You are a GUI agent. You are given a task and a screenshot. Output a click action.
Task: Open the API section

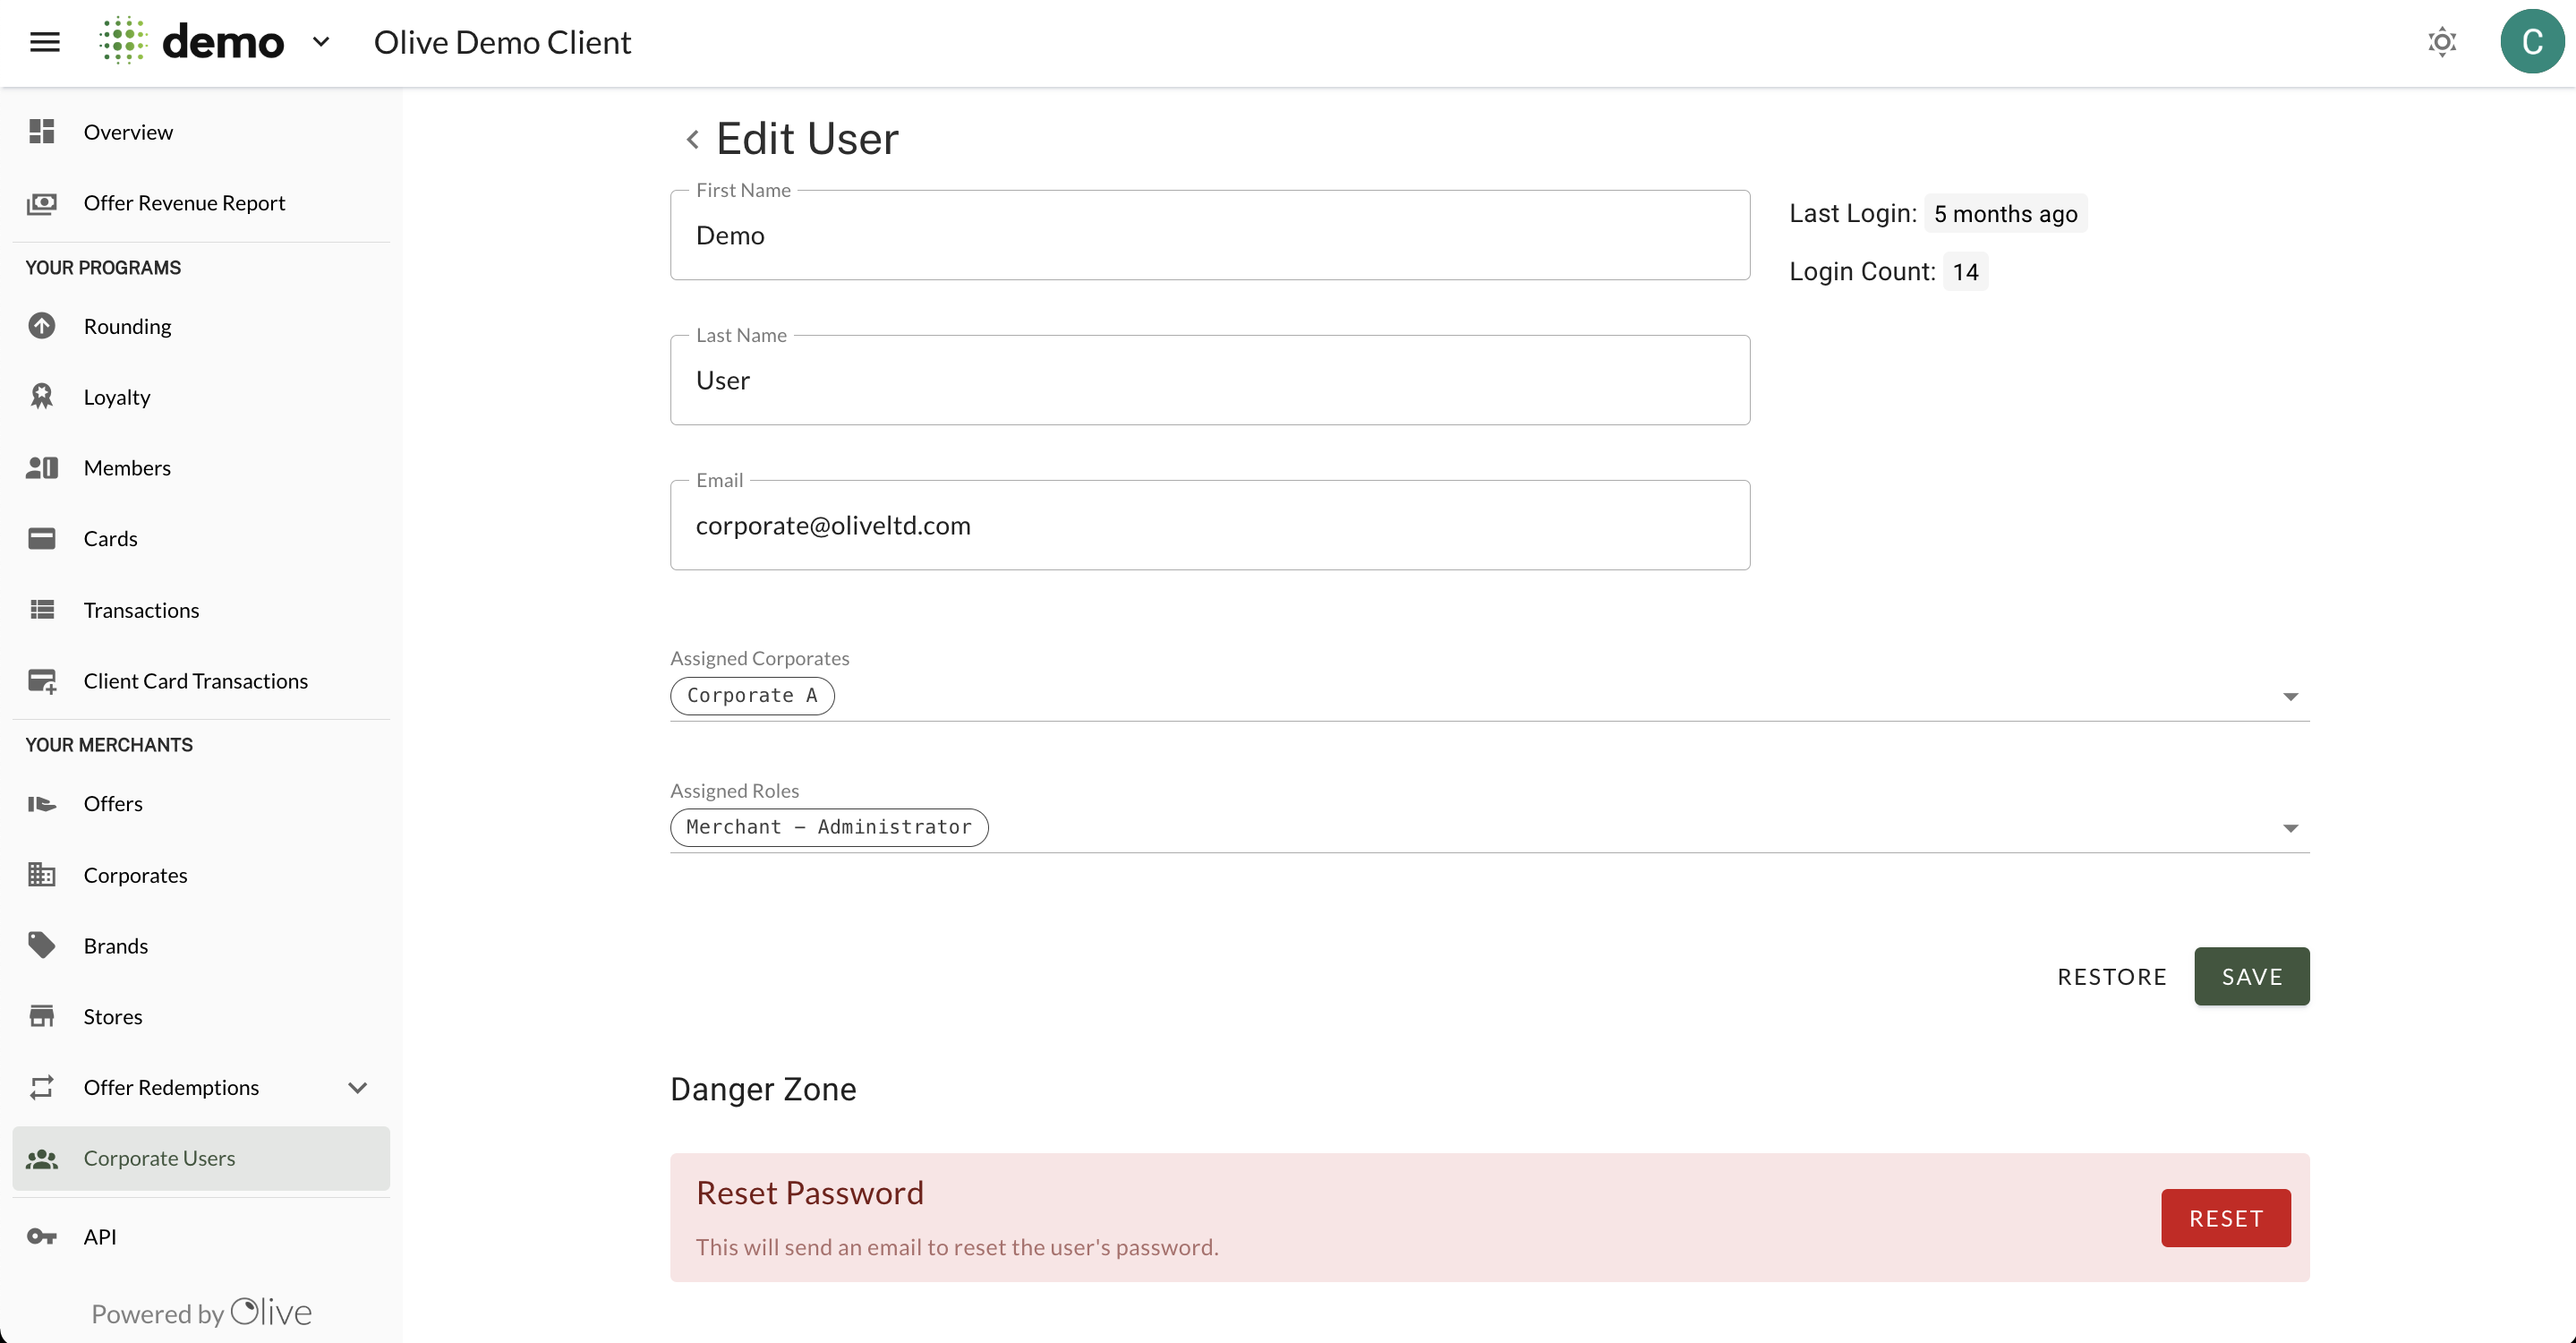point(201,1237)
